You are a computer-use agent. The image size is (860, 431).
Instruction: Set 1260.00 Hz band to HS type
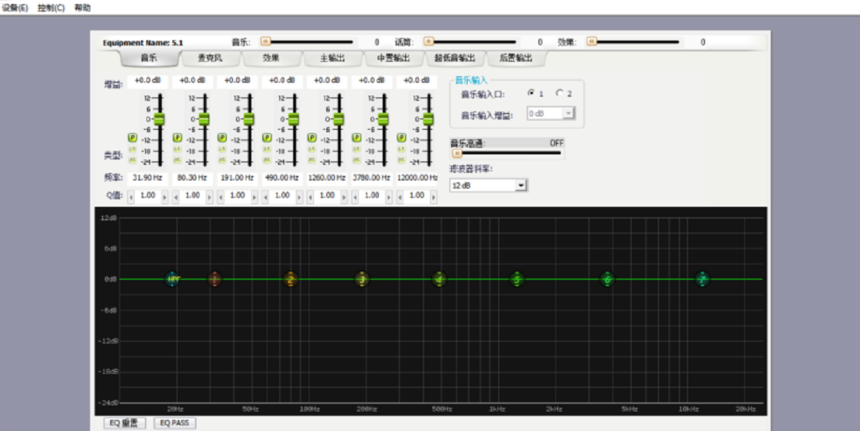pyautogui.click(x=312, y=160)
